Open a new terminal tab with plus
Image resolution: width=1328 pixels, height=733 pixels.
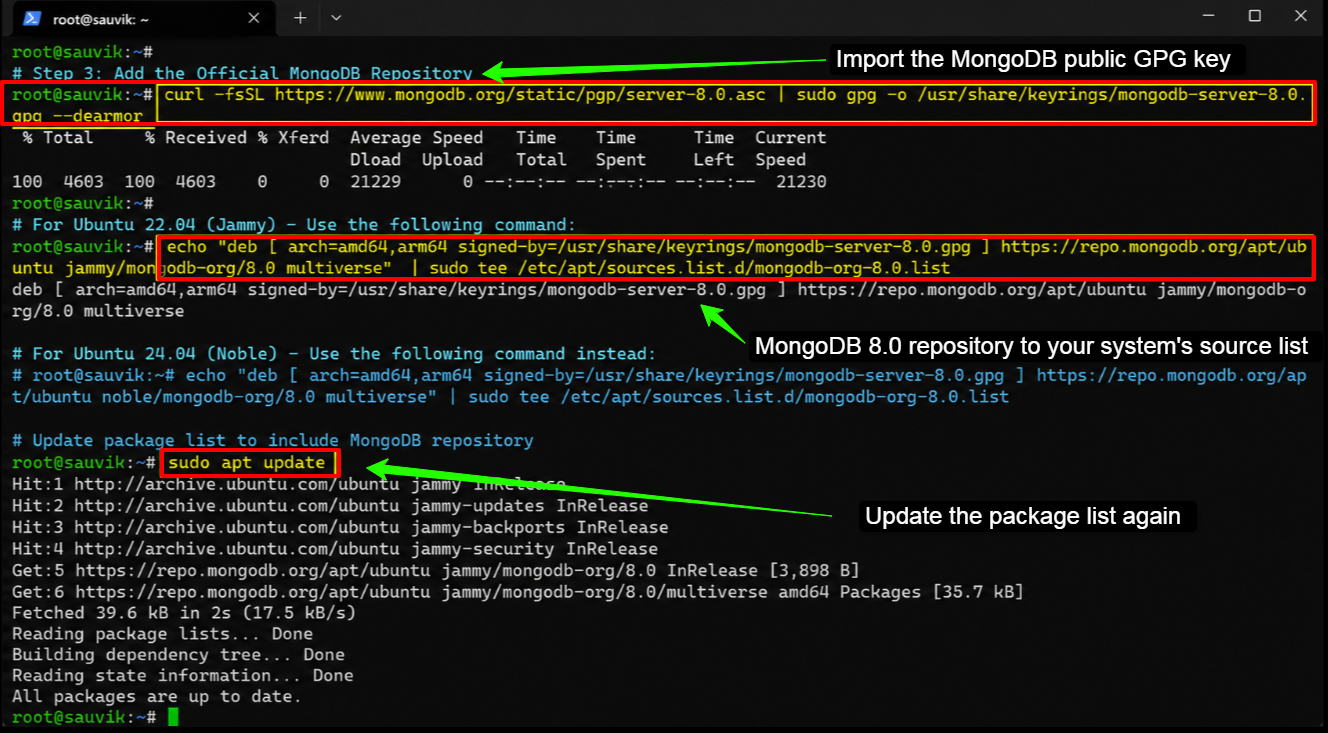coord(300,18)
